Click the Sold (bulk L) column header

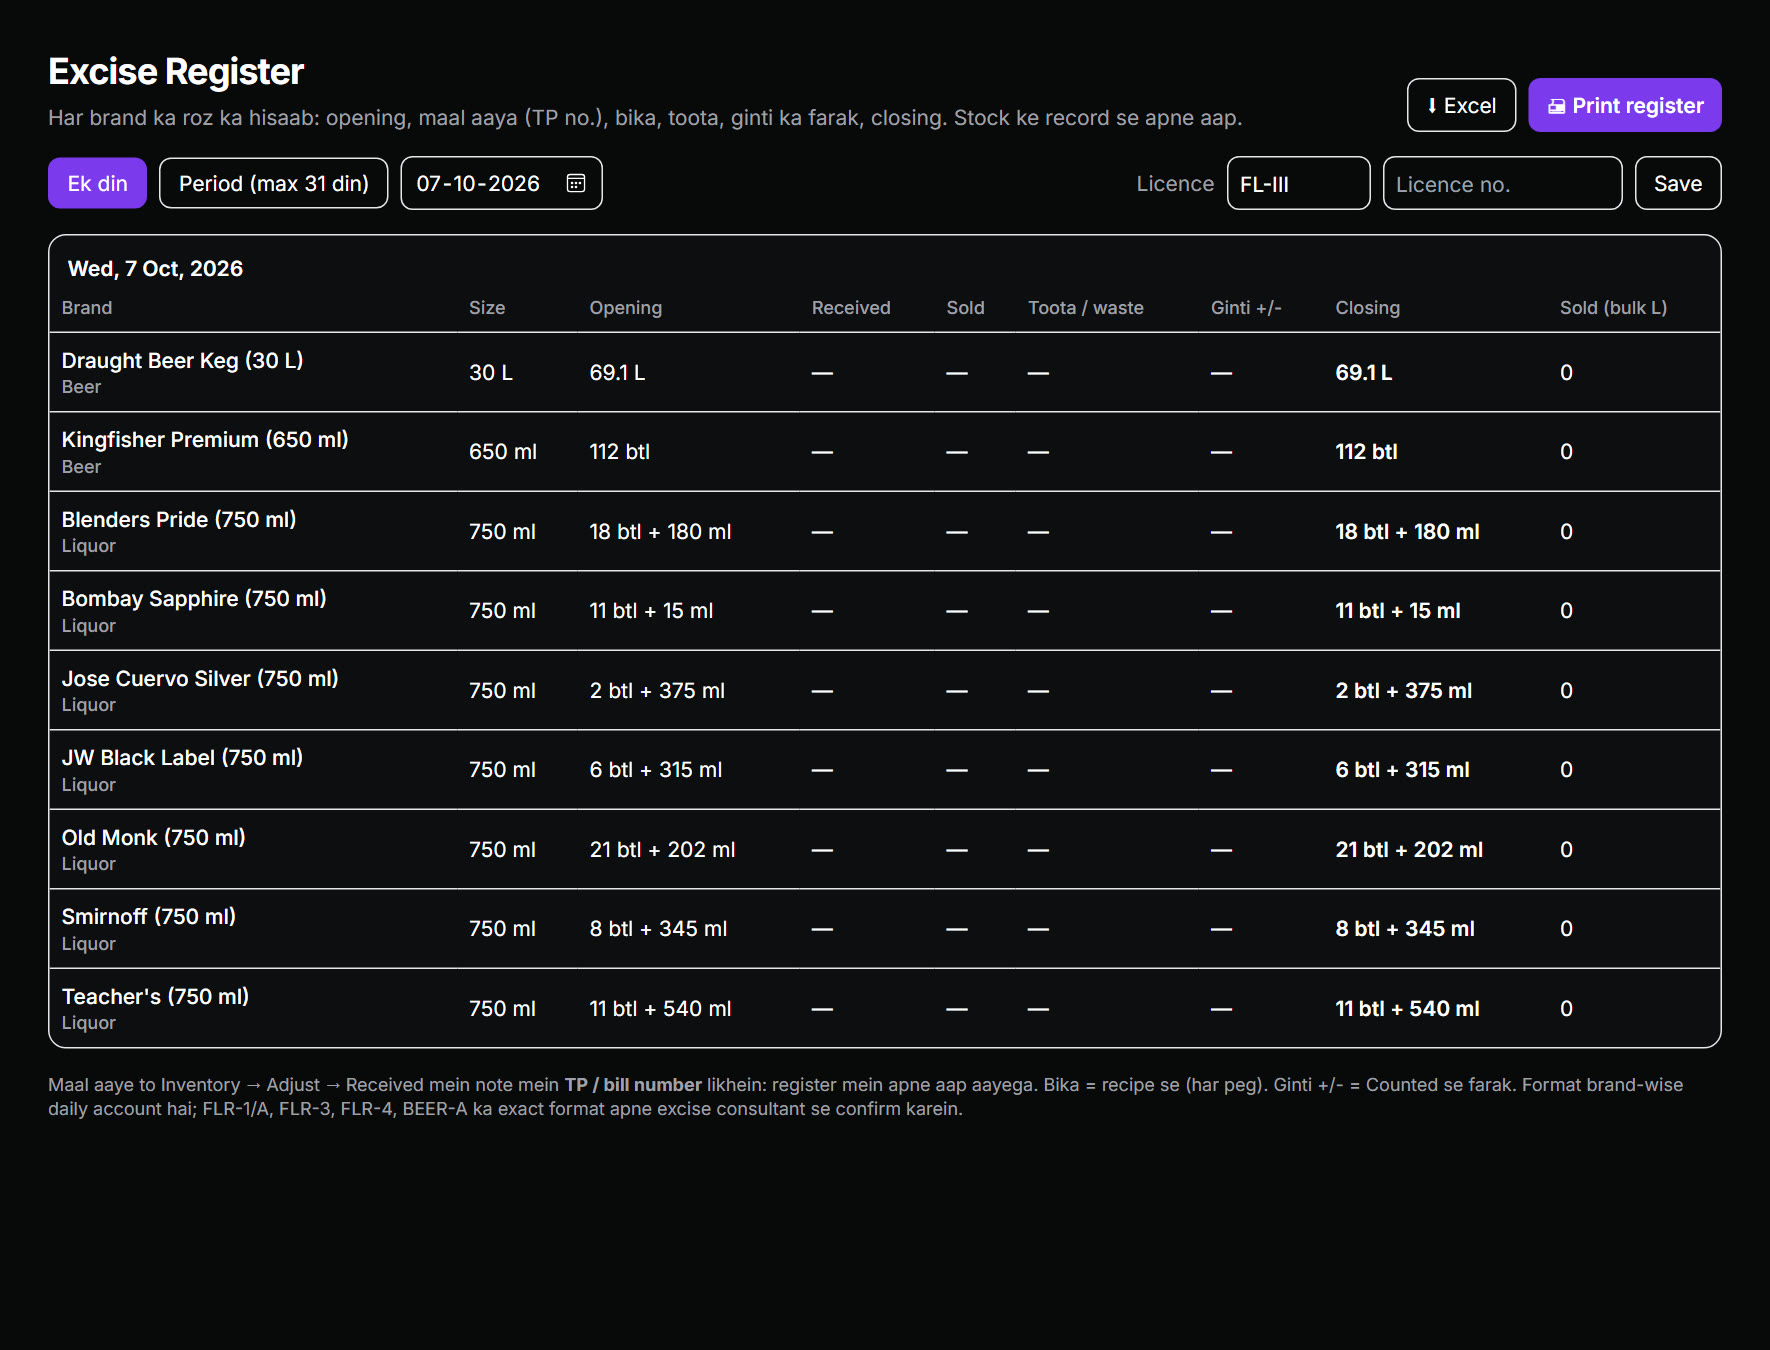(x=1613, y=308)
